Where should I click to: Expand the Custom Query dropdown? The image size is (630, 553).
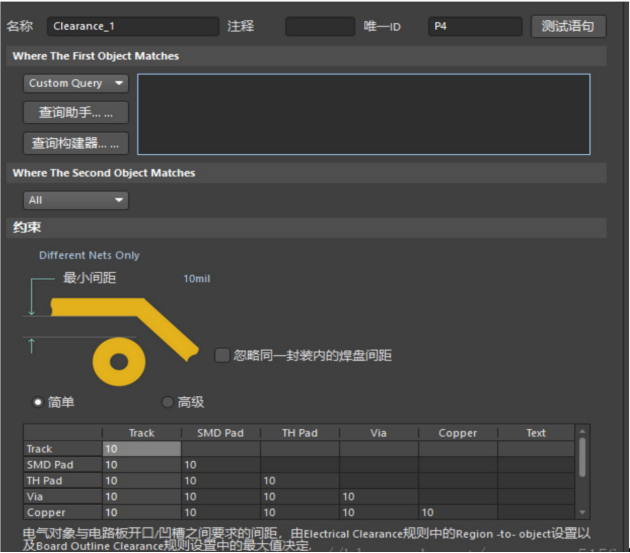click(76, 83)
